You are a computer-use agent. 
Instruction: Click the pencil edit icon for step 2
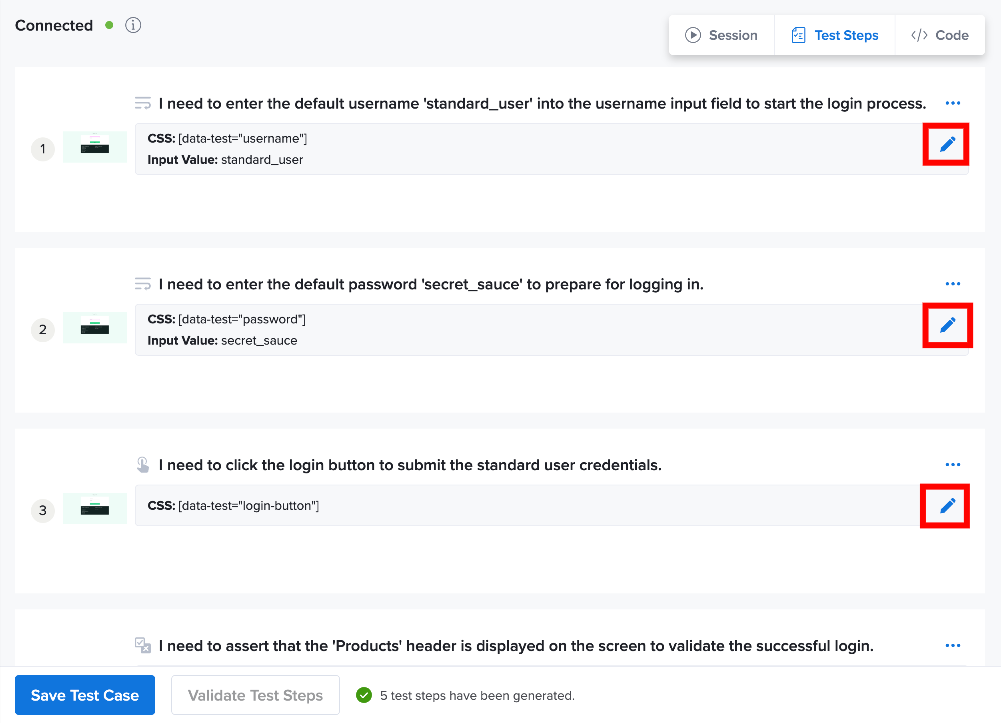[x=947, y=325]
